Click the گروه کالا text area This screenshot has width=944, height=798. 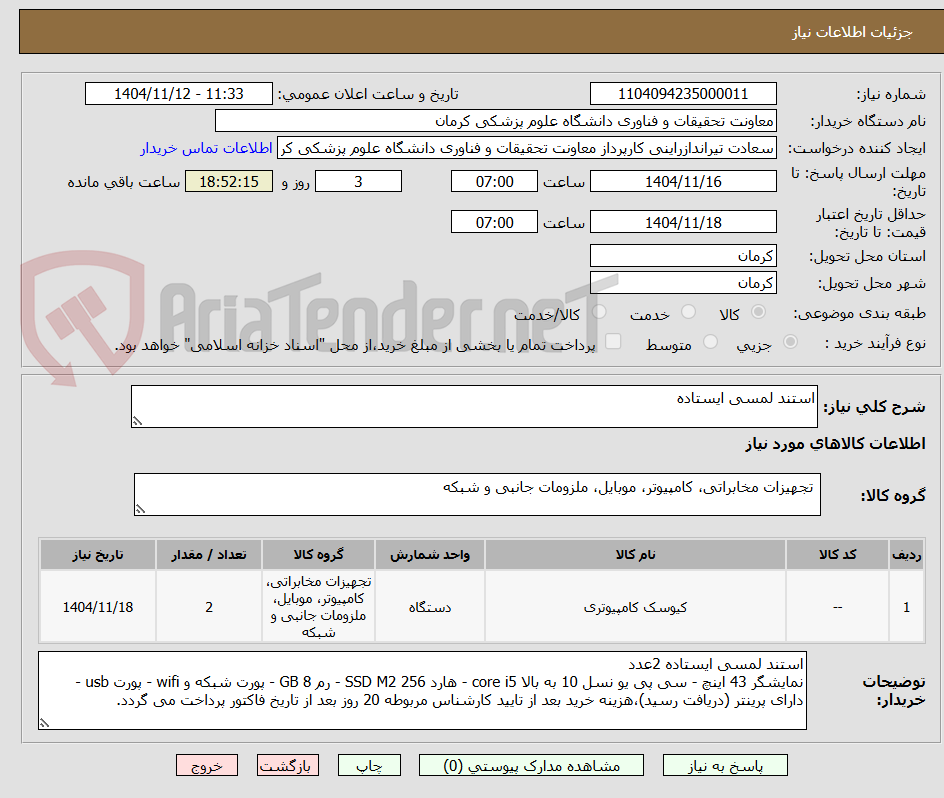[x=477, y=494]
